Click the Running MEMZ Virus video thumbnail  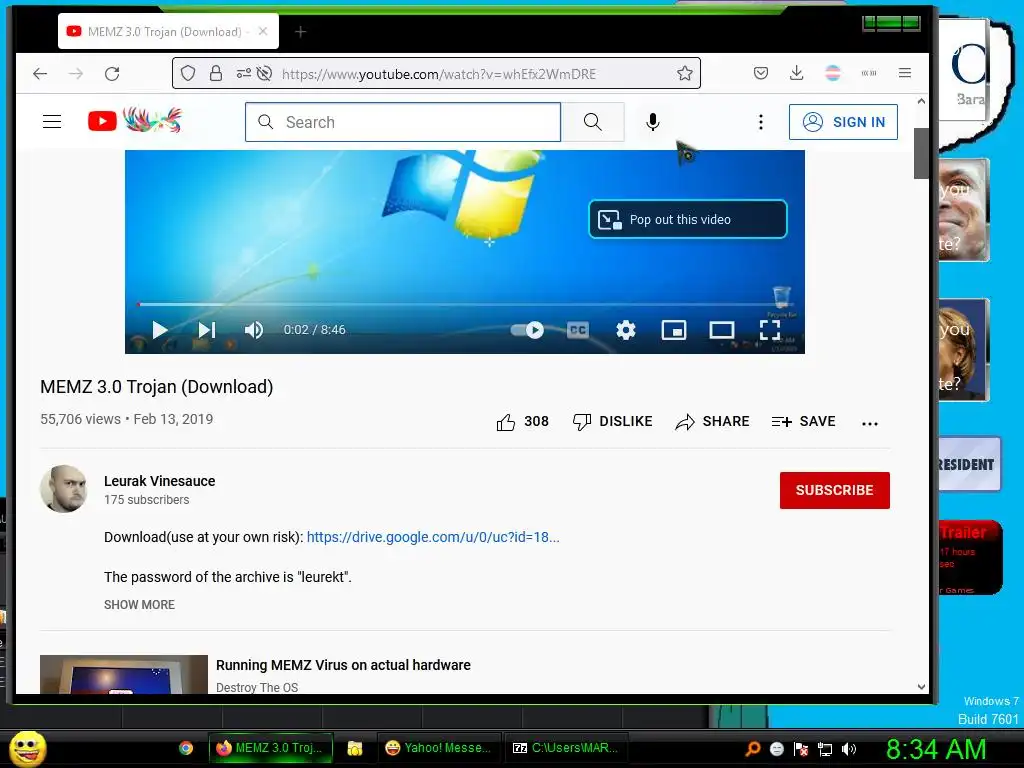(x=124, y=675)
